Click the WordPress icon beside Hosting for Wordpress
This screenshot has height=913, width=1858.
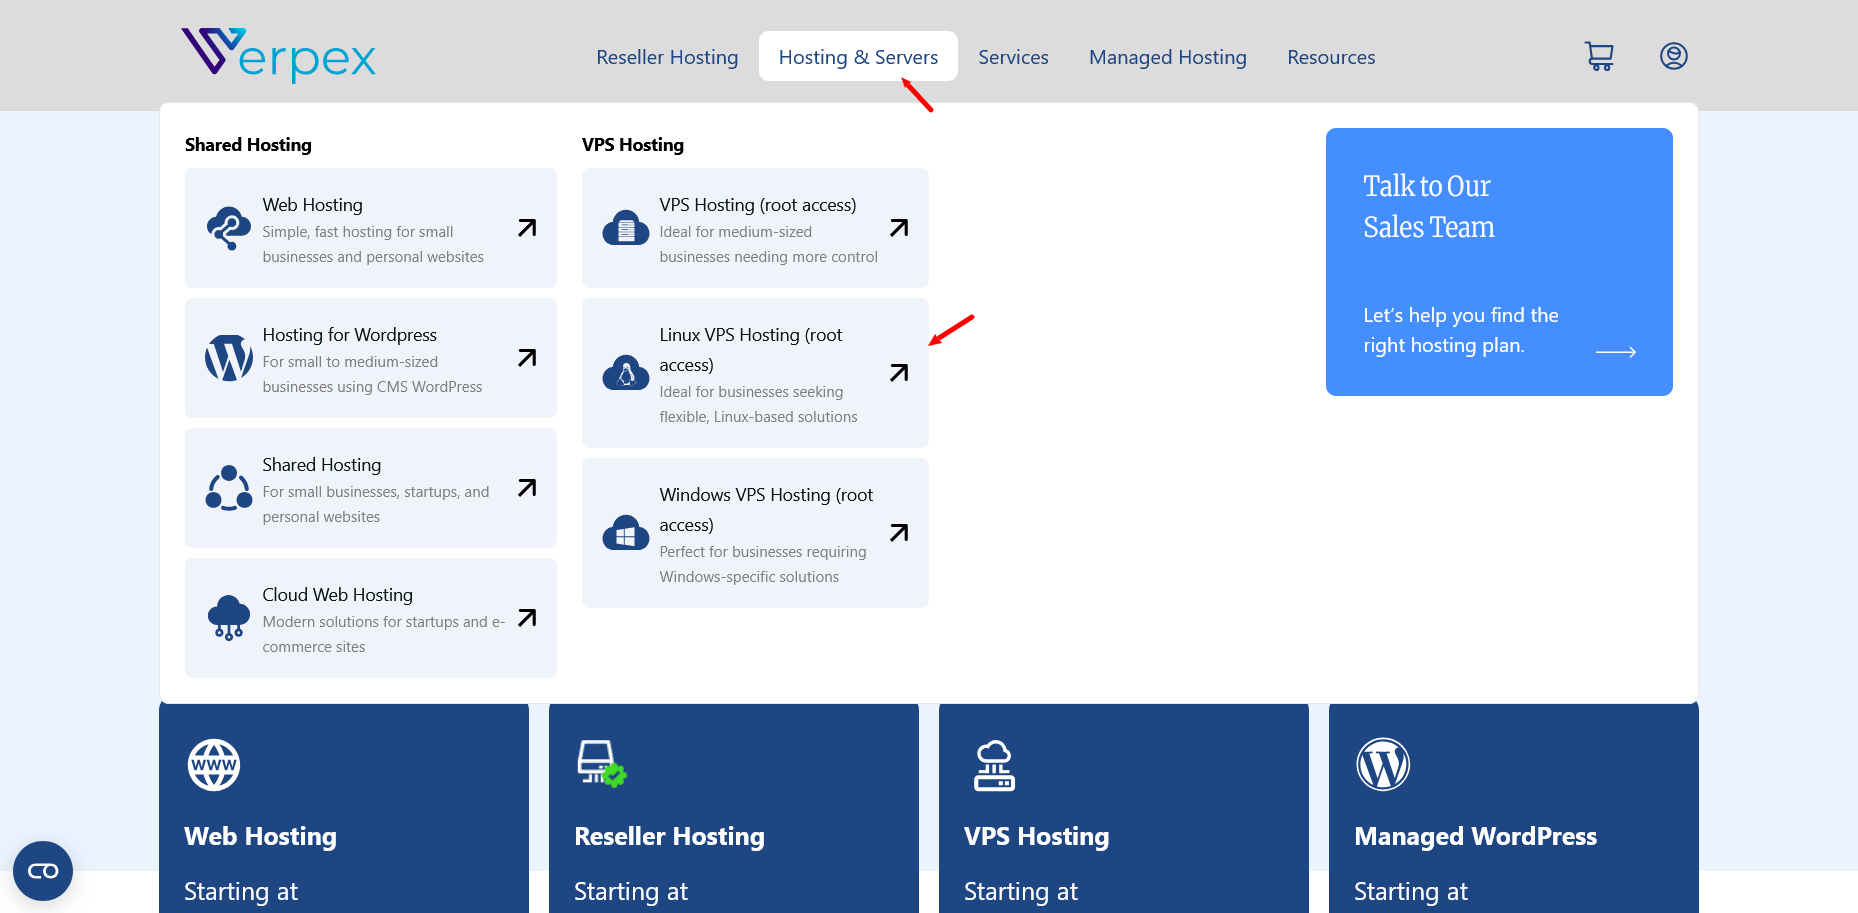tap(229, 358)
